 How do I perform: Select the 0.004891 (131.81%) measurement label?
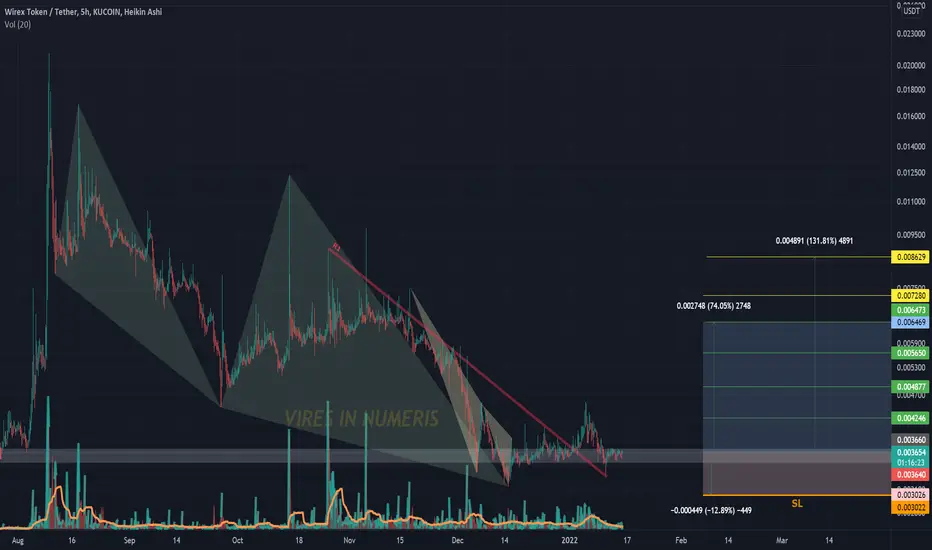coord(814,241)
